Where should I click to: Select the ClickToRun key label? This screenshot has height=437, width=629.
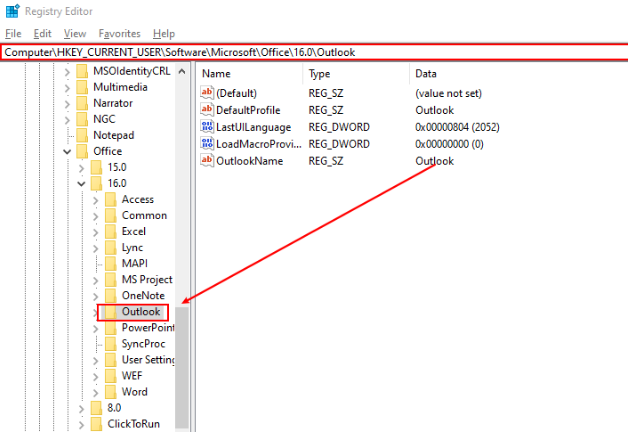pos(134,424)
